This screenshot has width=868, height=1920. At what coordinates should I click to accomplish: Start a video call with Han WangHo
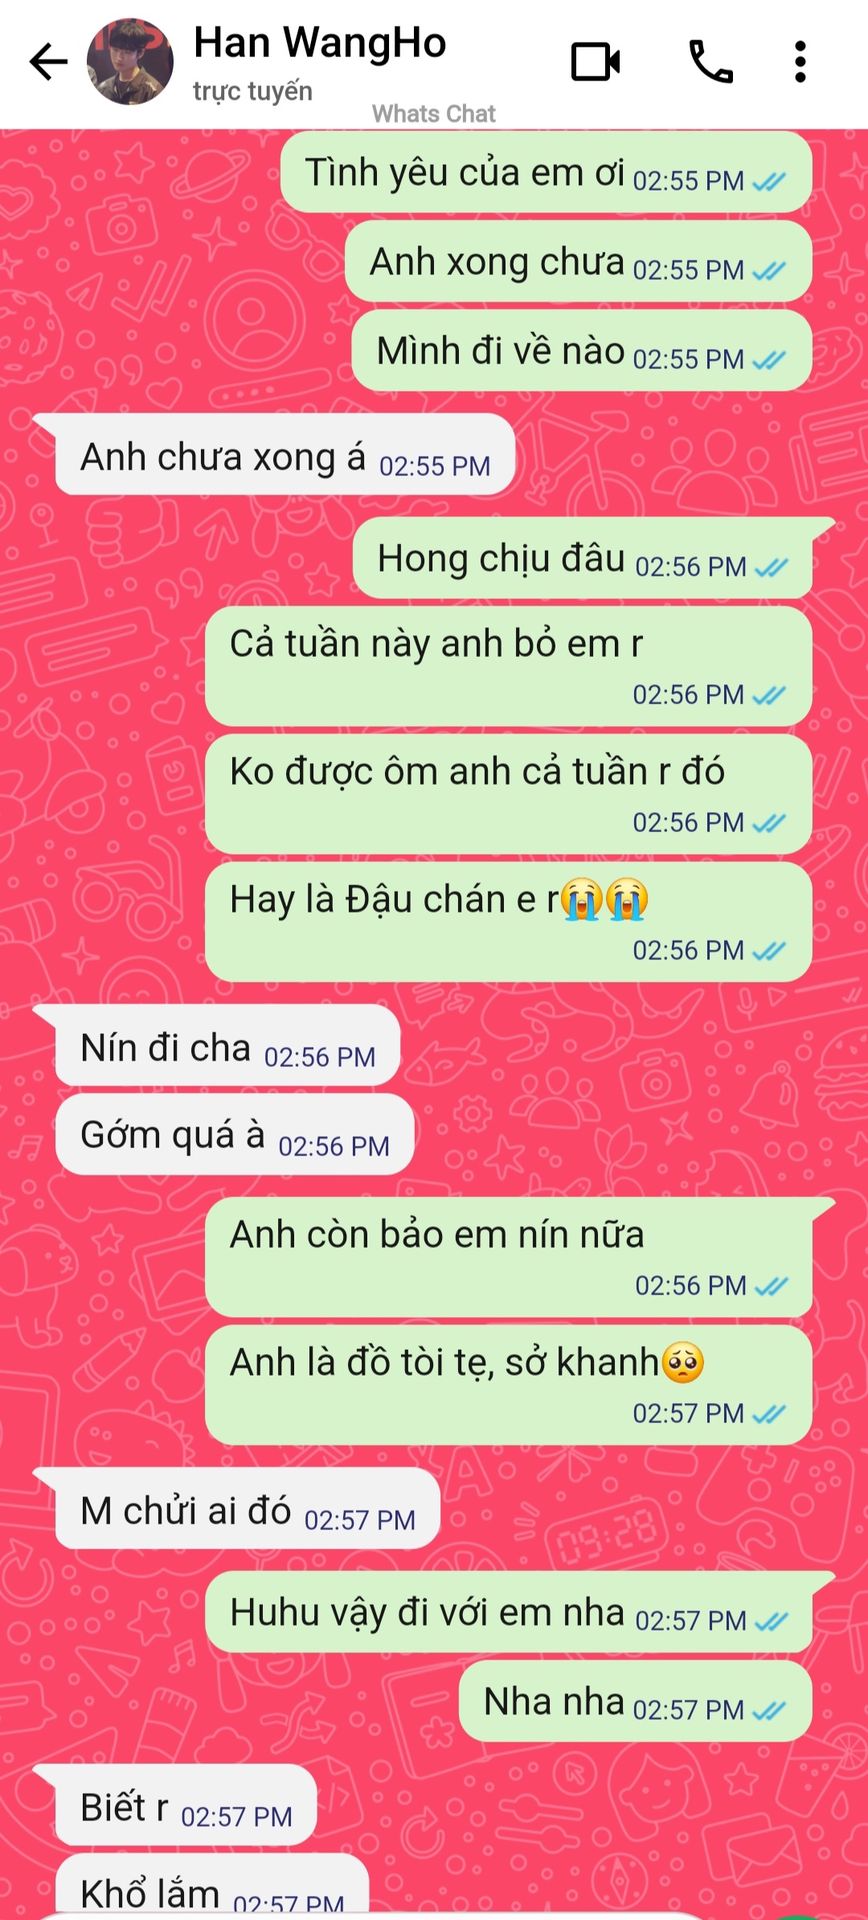tap(595, 62)
